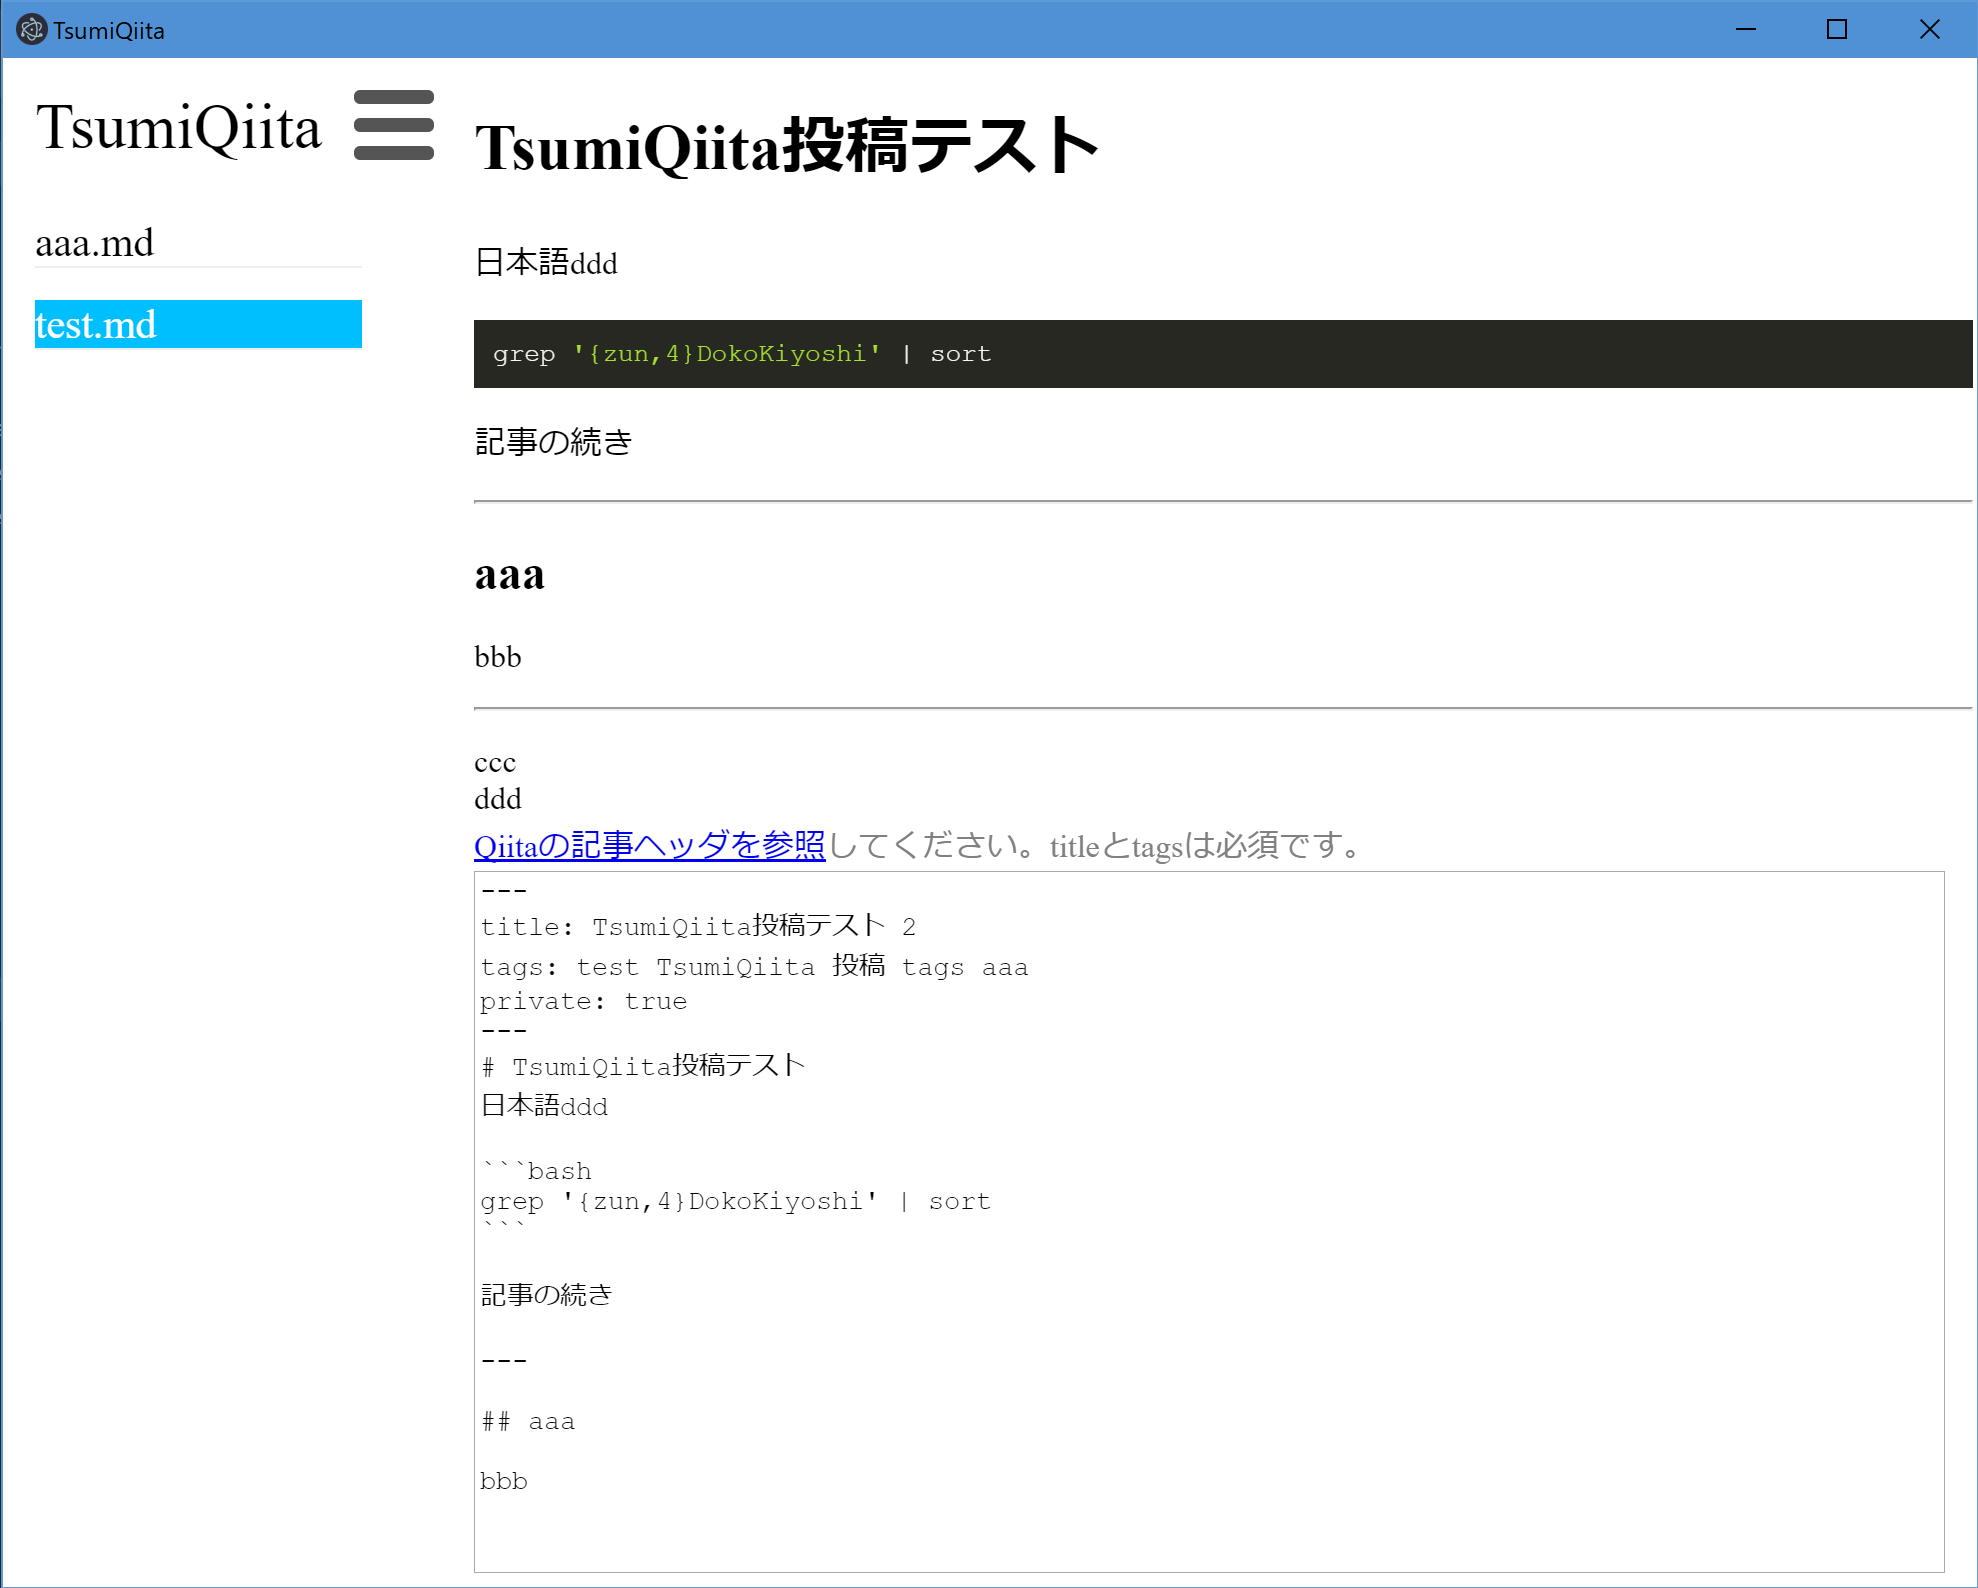Screen dimensions: 1978x1588
Task: Click the 記事の続き paragraph in preview
Action: point(553,442)
